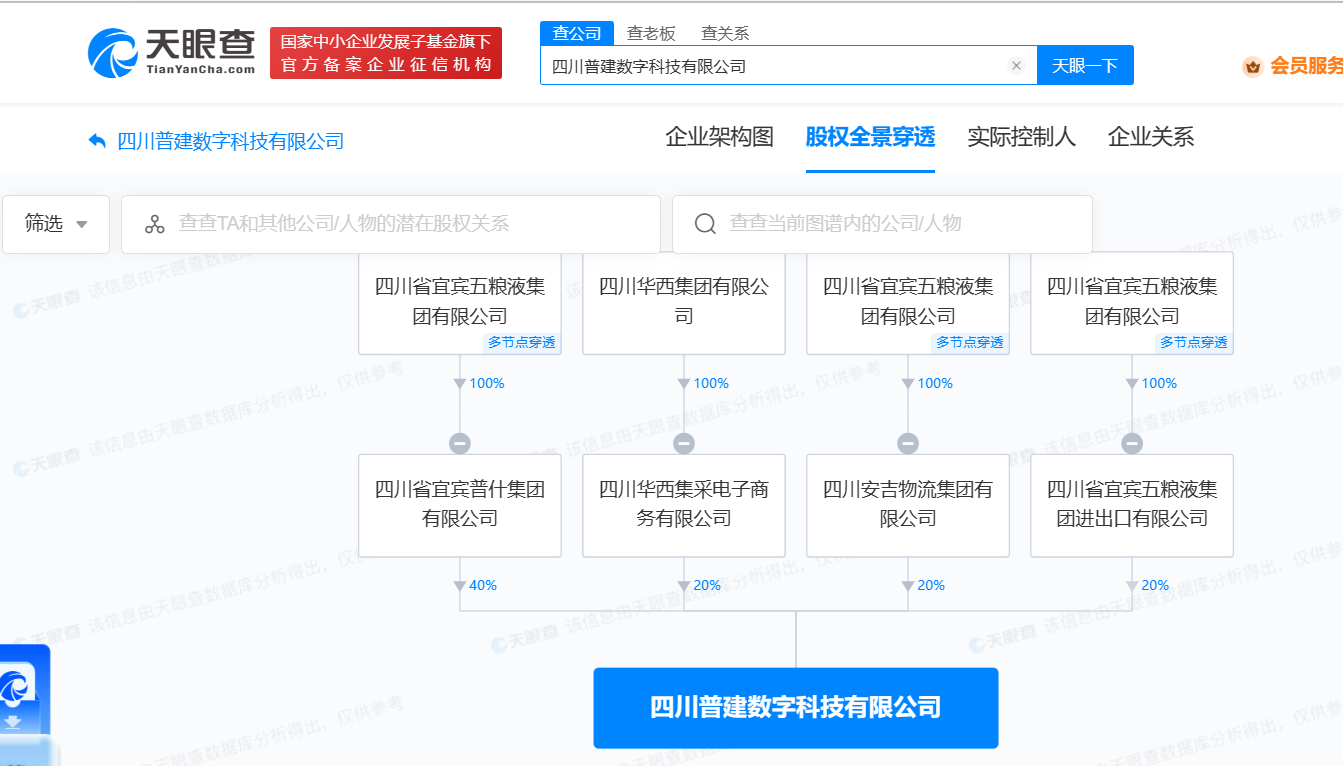Select the 五粮液集团 node above 普什集团

[460, 302]
